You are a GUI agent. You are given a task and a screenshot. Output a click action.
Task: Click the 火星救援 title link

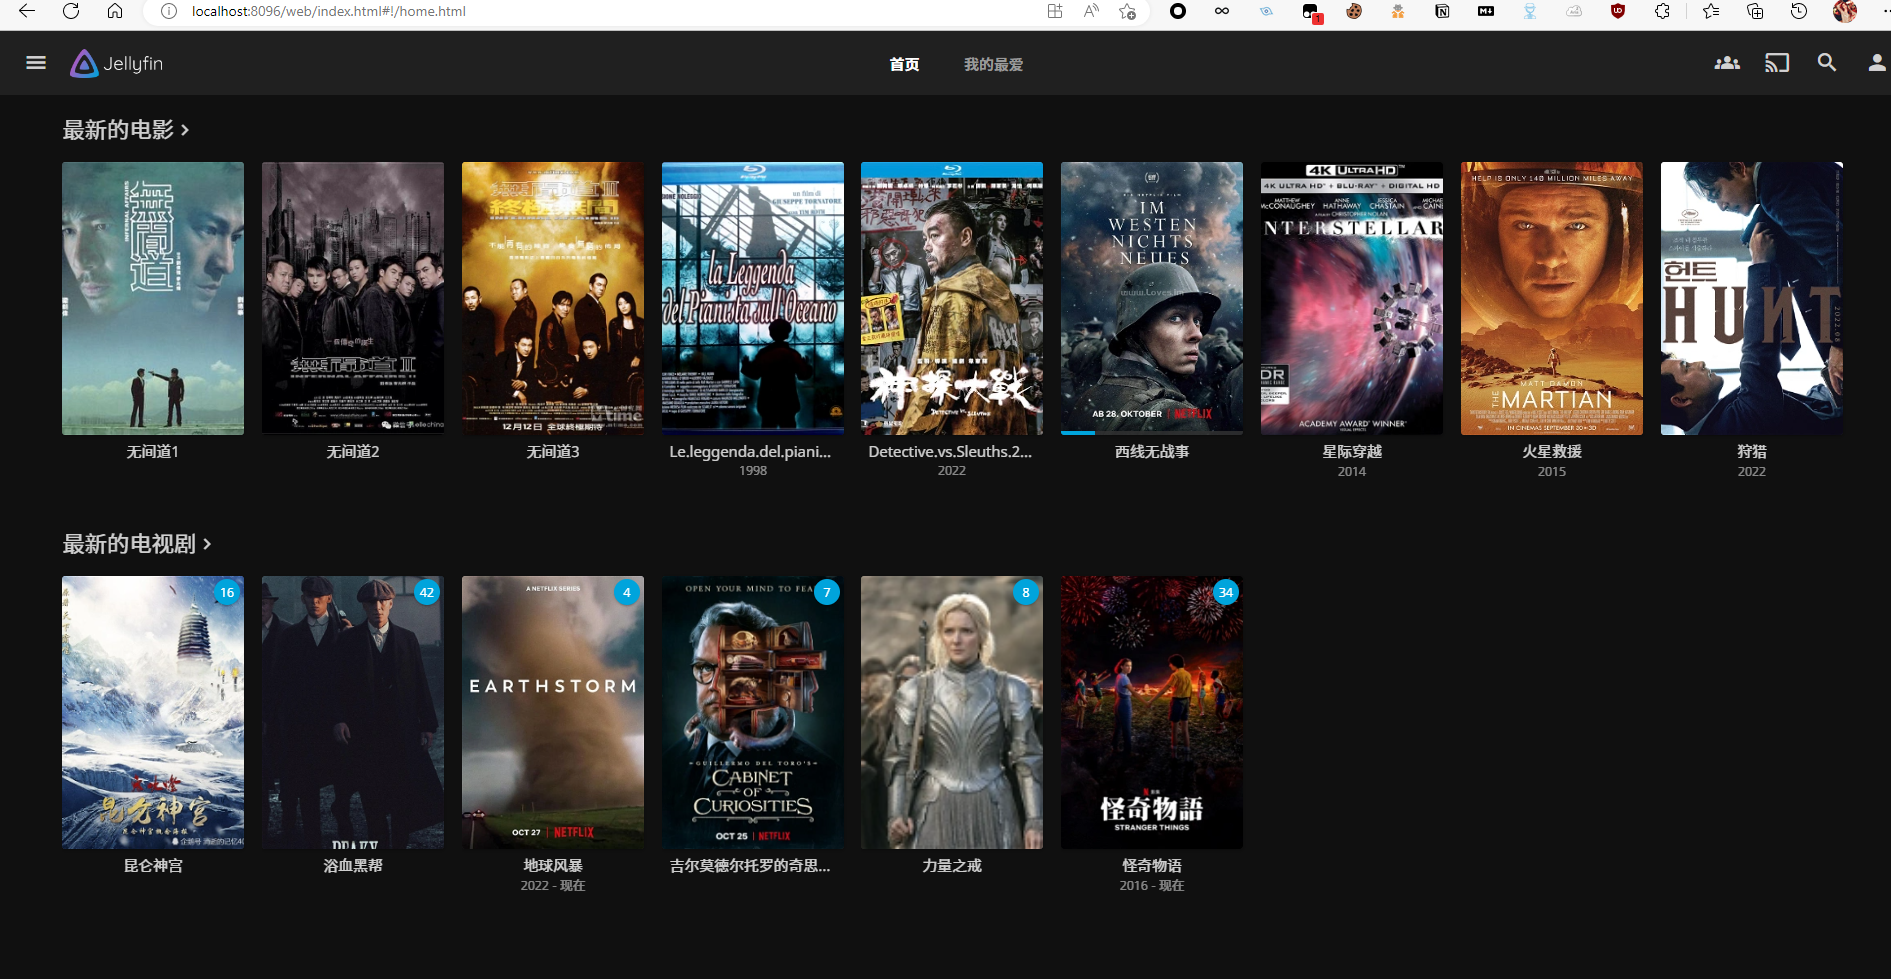(1552, 452)
